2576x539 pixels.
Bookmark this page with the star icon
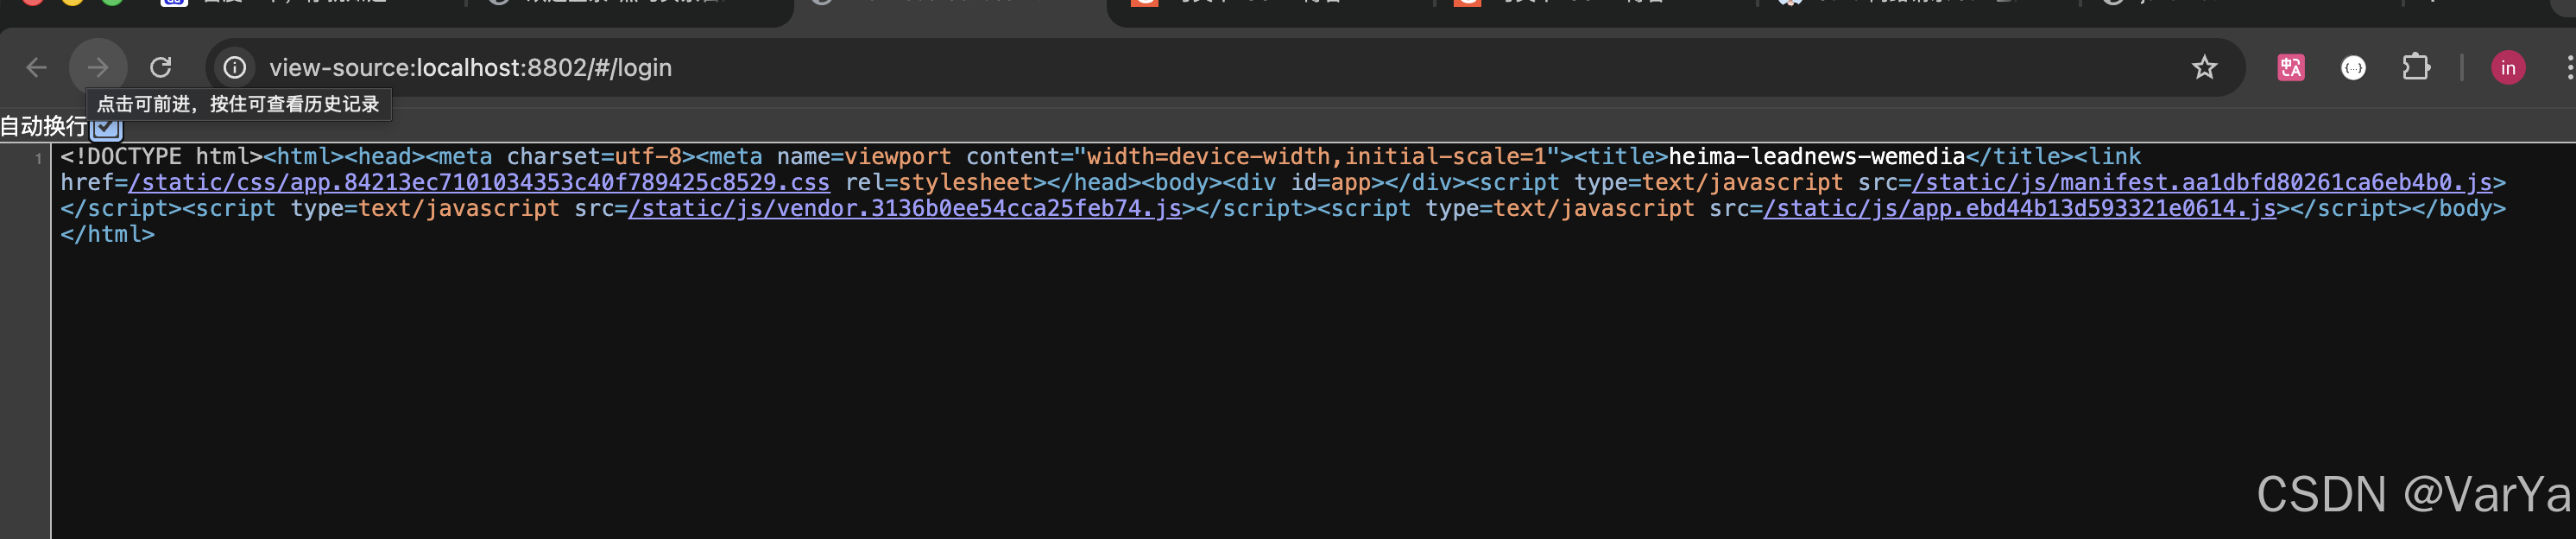2204,68
